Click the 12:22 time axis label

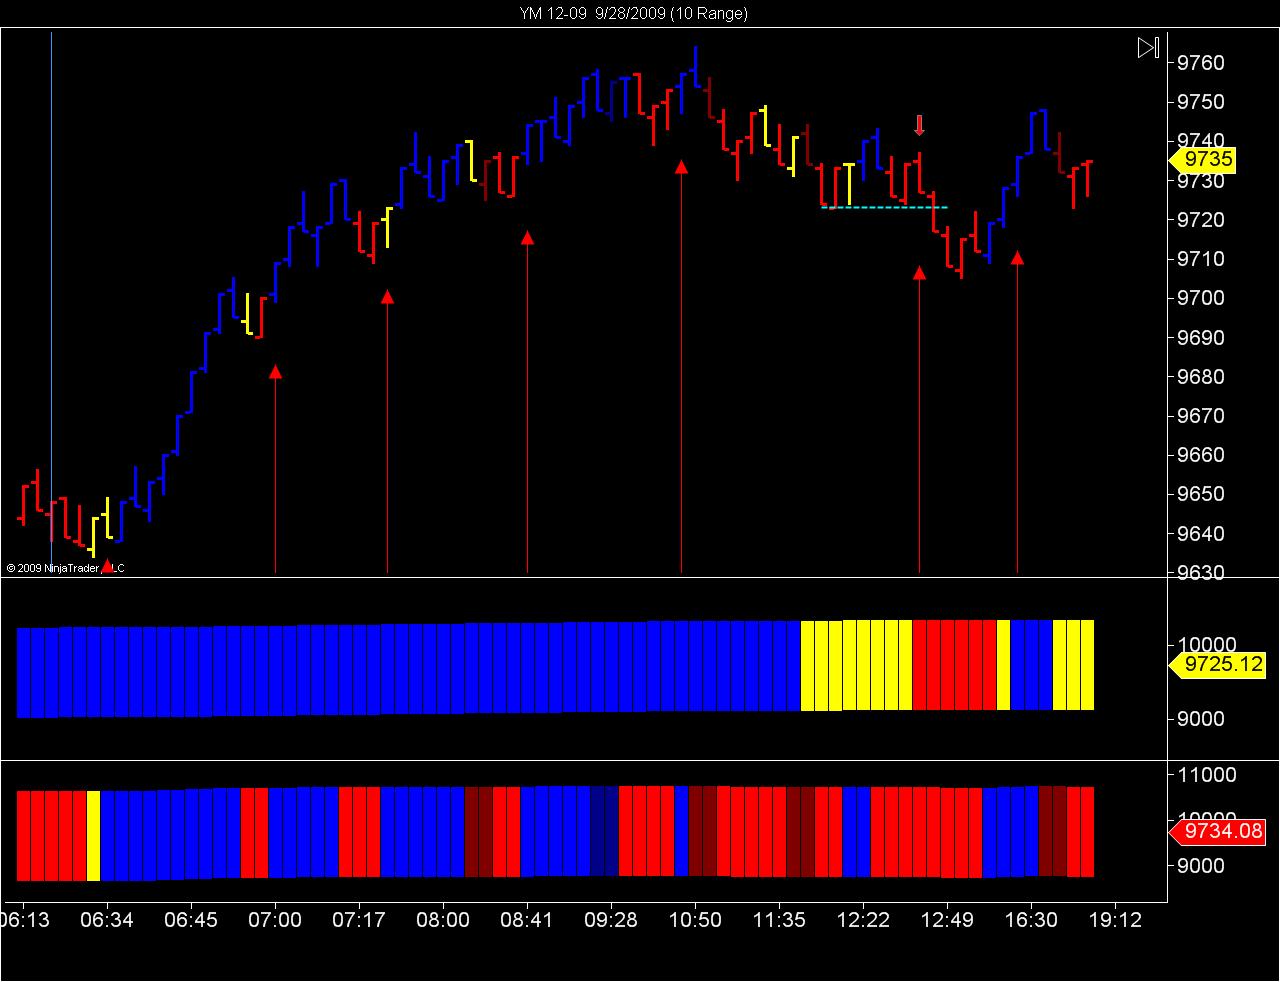click(863, 920)
